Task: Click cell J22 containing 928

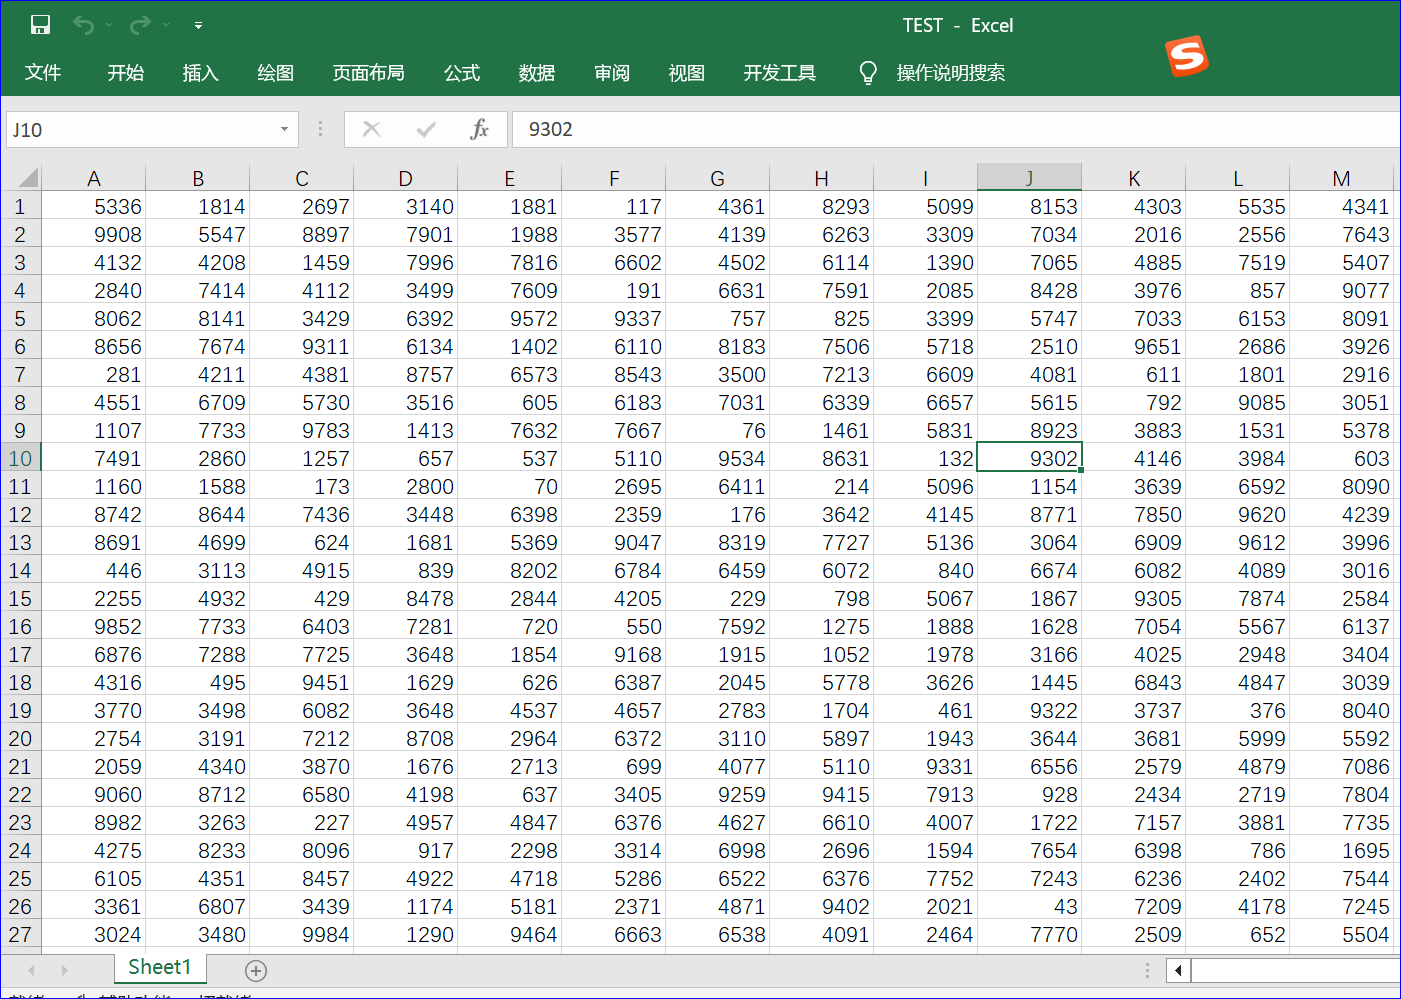Action: point(1030,794)
